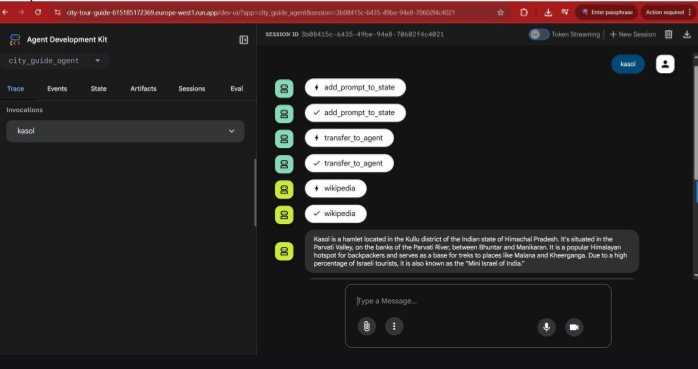The width and height of the screenshot is (698, 369).
Task: Collapse the side panel with the panel icon
Action: click(243, 40)
